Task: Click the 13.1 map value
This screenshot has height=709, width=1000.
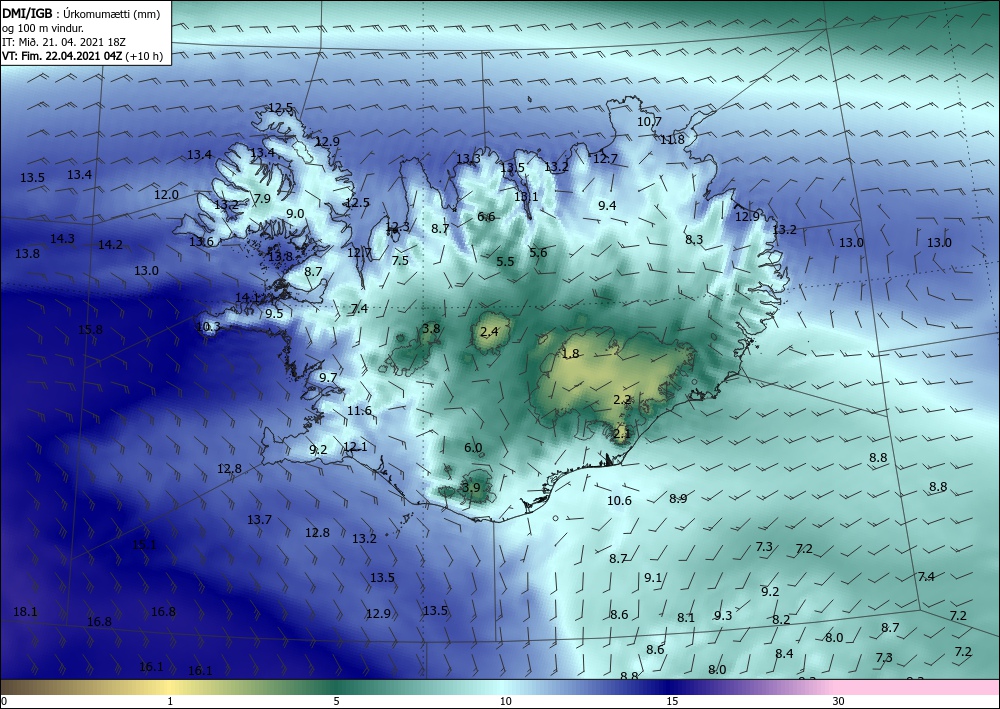Action: tap(526, 196)
